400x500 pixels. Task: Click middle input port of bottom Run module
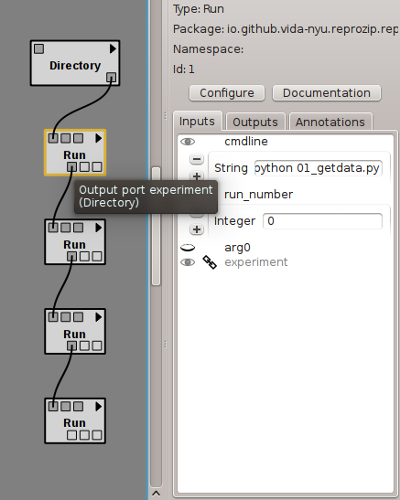[66, 406]
